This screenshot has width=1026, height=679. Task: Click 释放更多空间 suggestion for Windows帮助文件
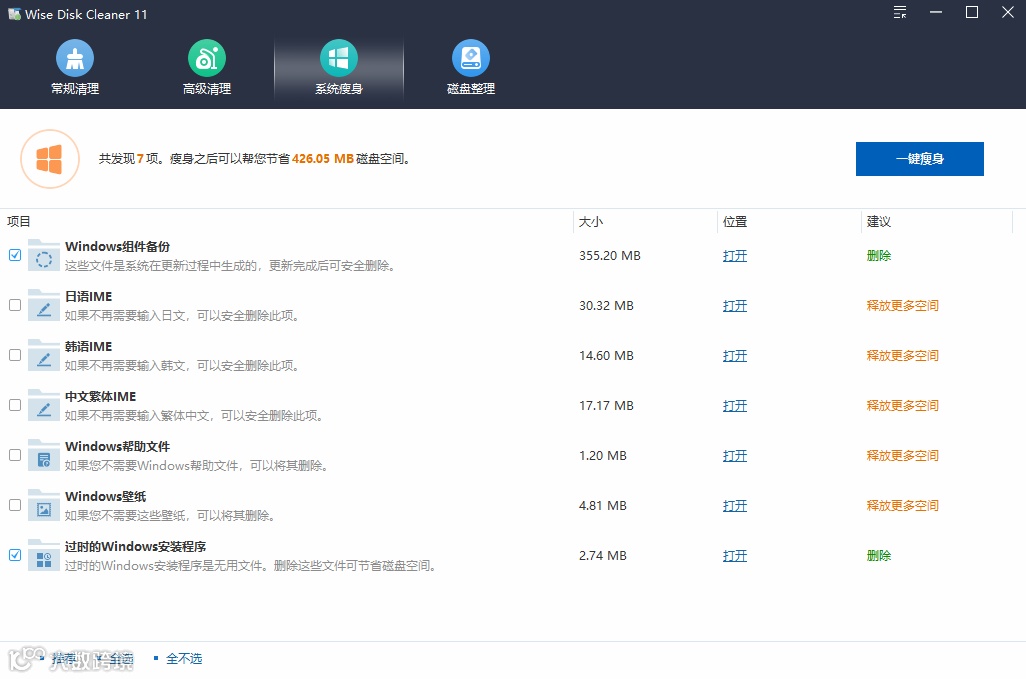[902, 456]
